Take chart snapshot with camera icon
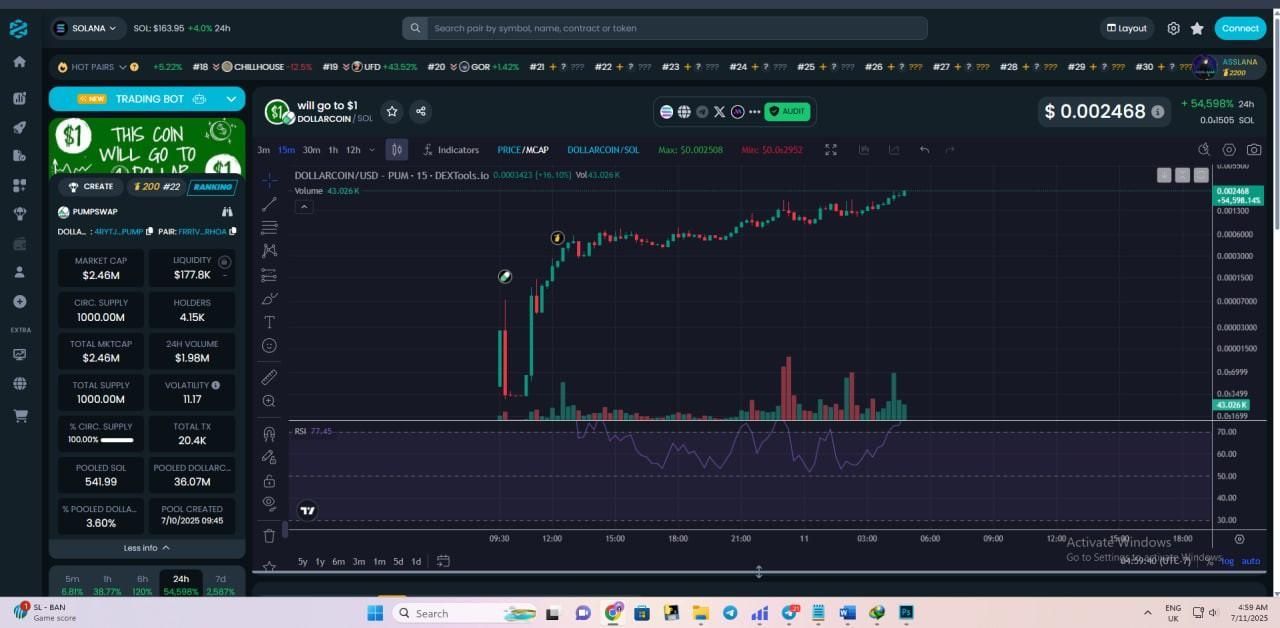Image resolution: width=1280 pixels, height=628 pixels. (1254, 150)
